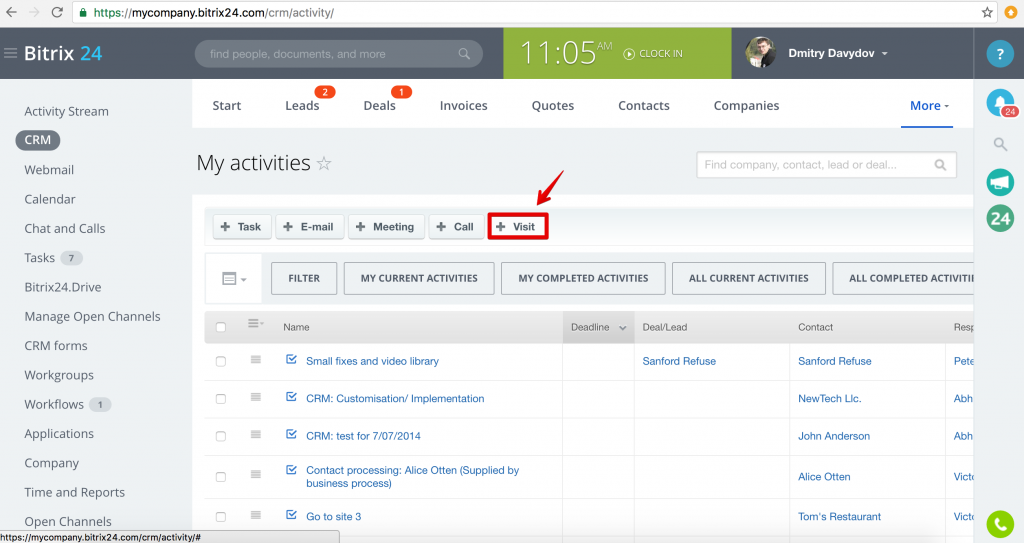Sort by the Deadline column arrow

[622, 328]
